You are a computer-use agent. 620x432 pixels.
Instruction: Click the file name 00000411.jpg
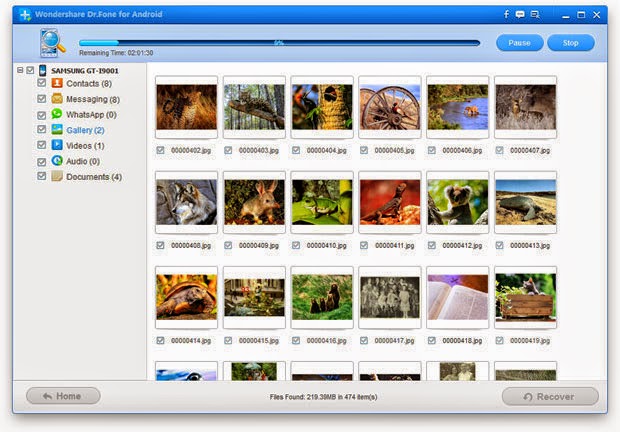click(x=395, y=245)
